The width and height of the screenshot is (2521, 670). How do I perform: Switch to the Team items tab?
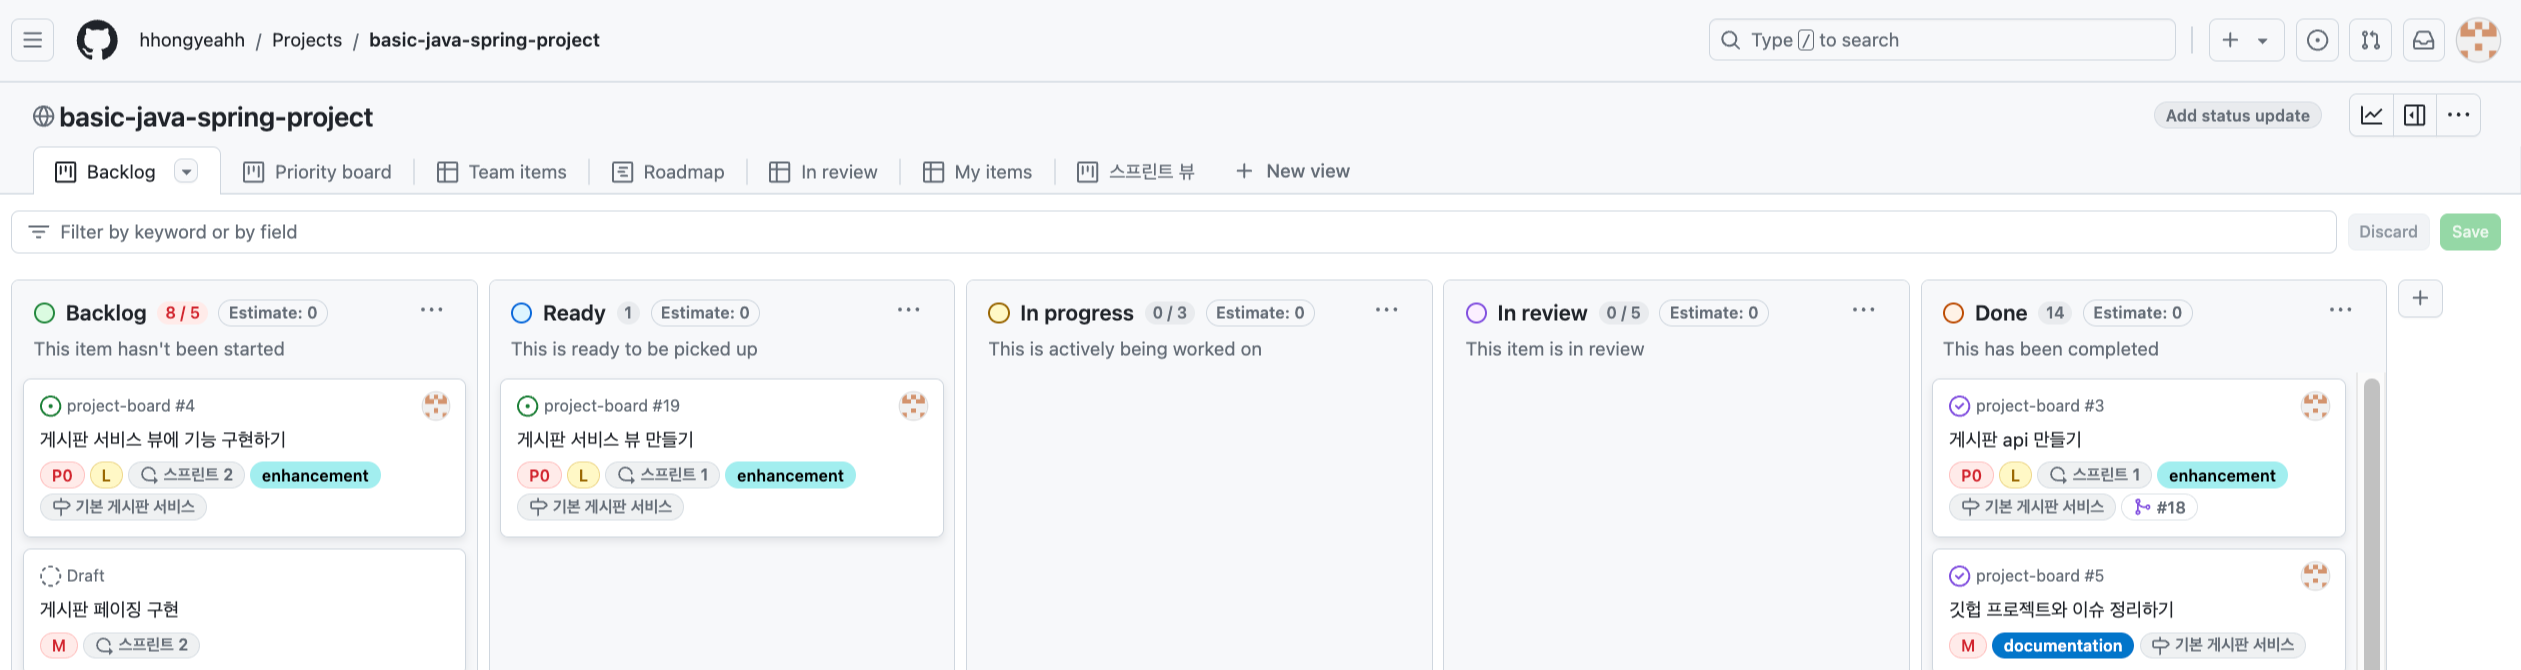coord(502,172)
